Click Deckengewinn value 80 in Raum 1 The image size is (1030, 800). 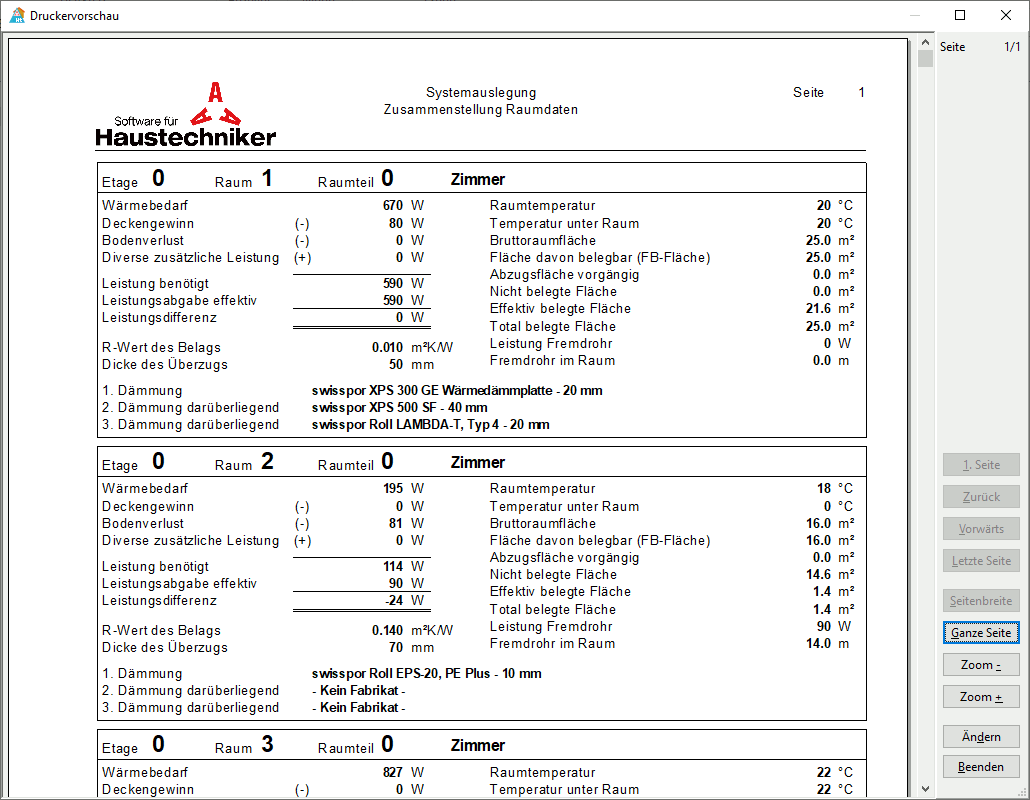395,223
